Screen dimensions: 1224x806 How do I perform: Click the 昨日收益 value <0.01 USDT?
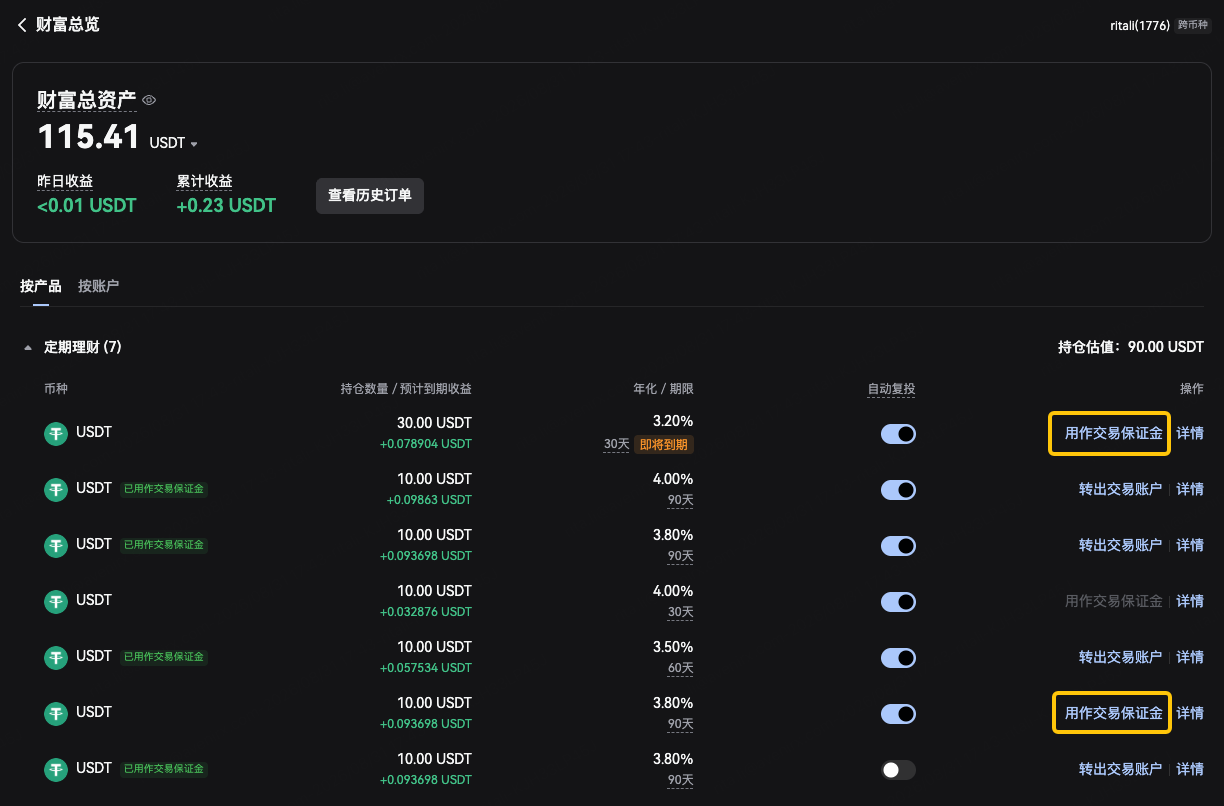coord(87,205)
